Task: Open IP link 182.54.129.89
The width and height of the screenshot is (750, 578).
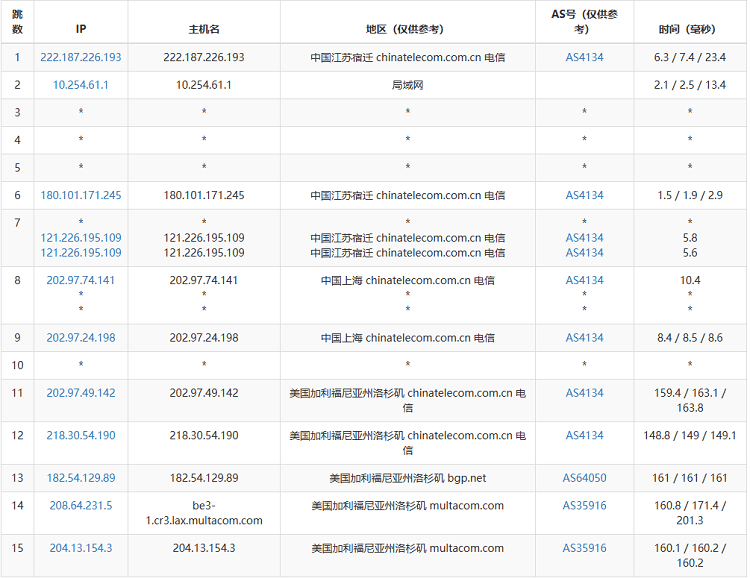Action: point(81,478)
